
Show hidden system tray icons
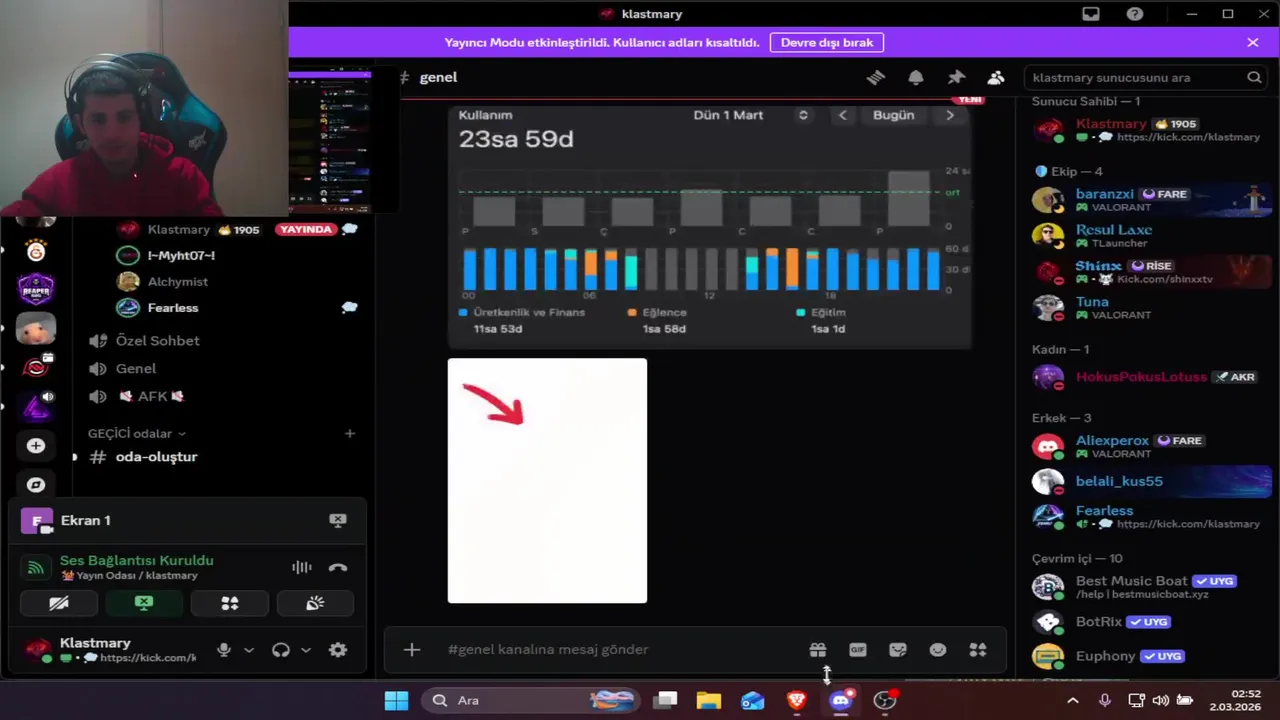(x=1073, y=700)
